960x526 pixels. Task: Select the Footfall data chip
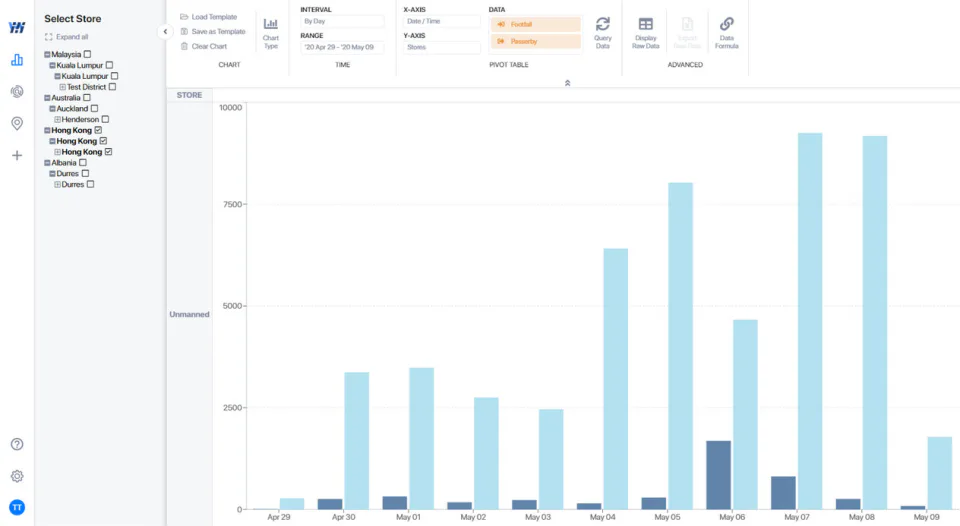point(536,24)
